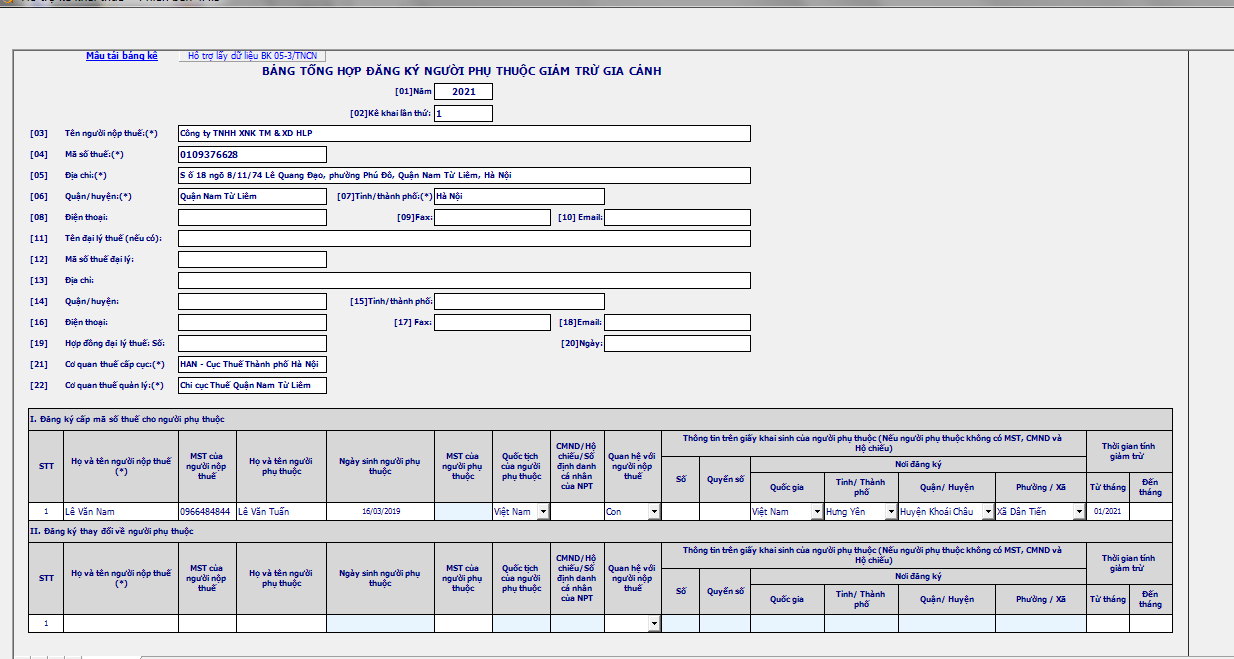Click section II Họ và tên người phụ thuộc cell
This screenshot has height=659, width=1234.
click(281, 623)
